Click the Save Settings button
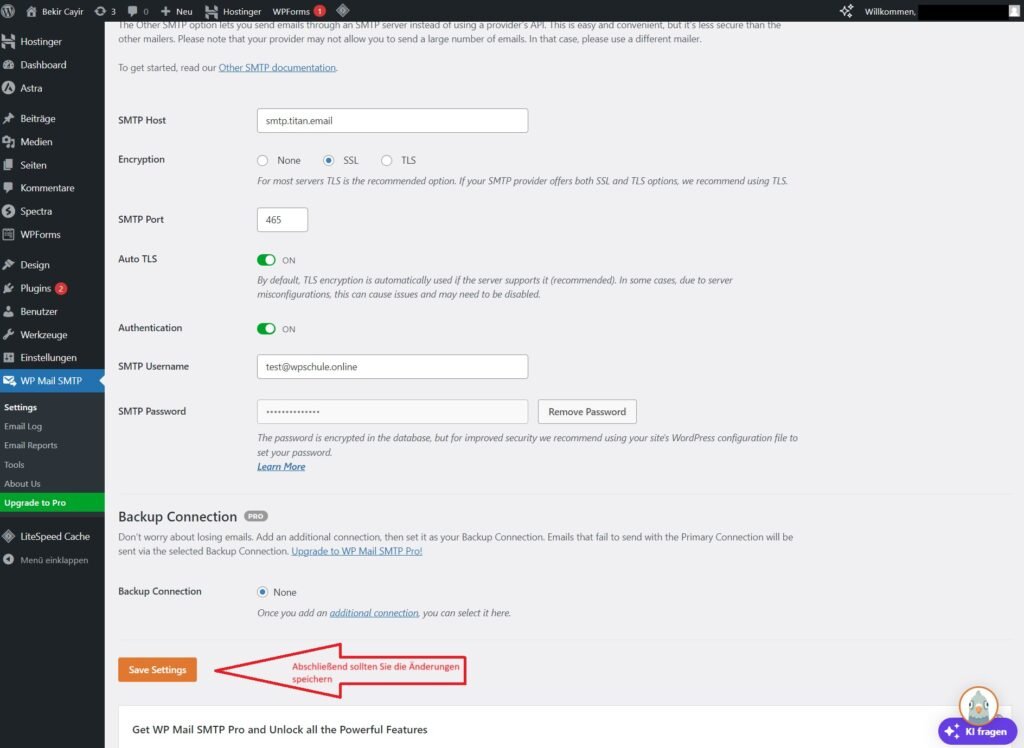The image size is (1024, 748). [157, 670]
